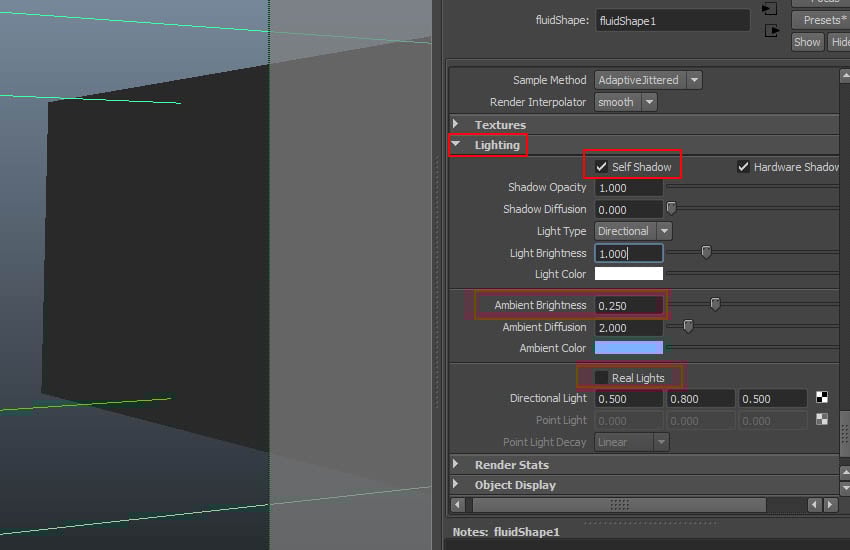
Task: Click the disabled Point Light map icon
Action: coord(822,419)
